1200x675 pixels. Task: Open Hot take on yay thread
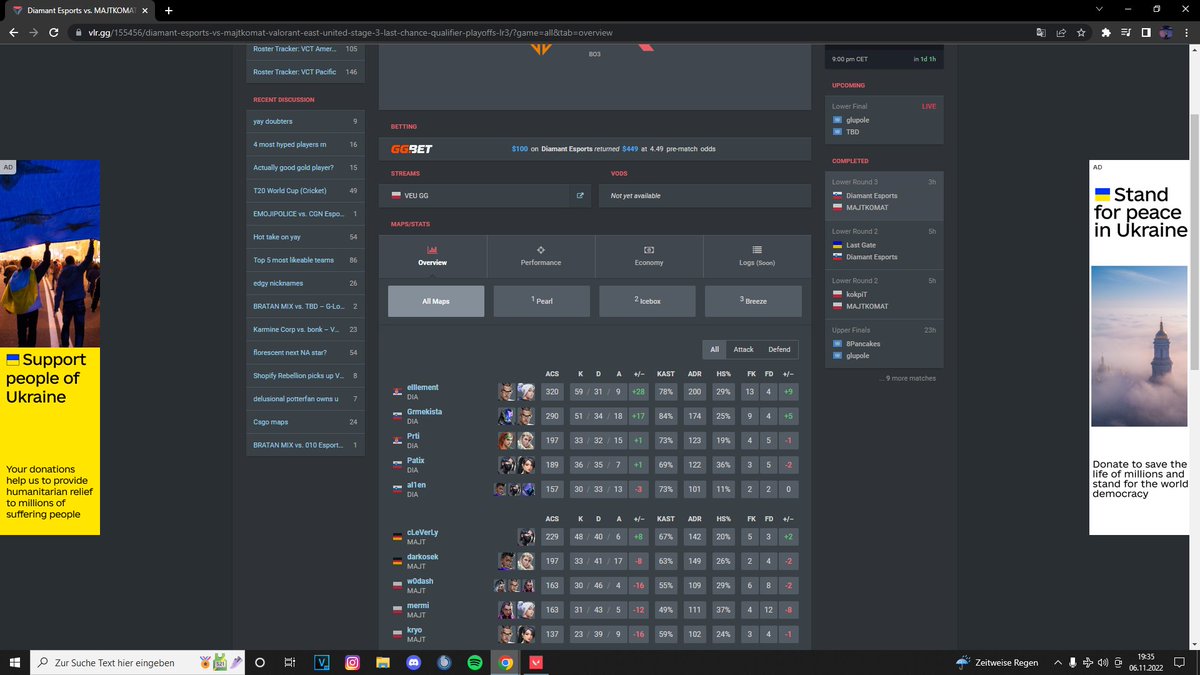[x=305, y=236]
